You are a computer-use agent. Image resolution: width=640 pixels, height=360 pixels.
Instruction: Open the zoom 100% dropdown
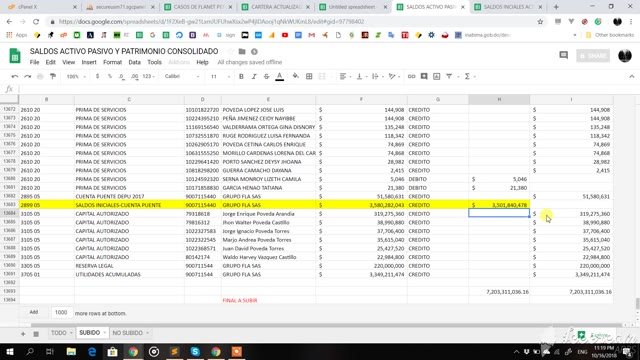tap(76, 76)
